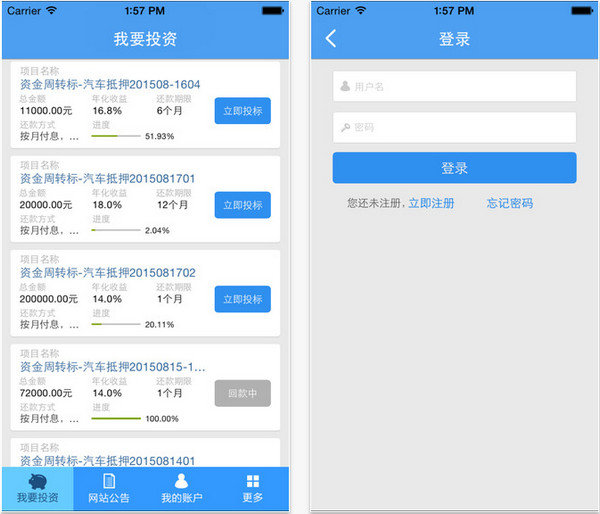Open the 立即注册 link
600x514 pixels.
point(431,203)
